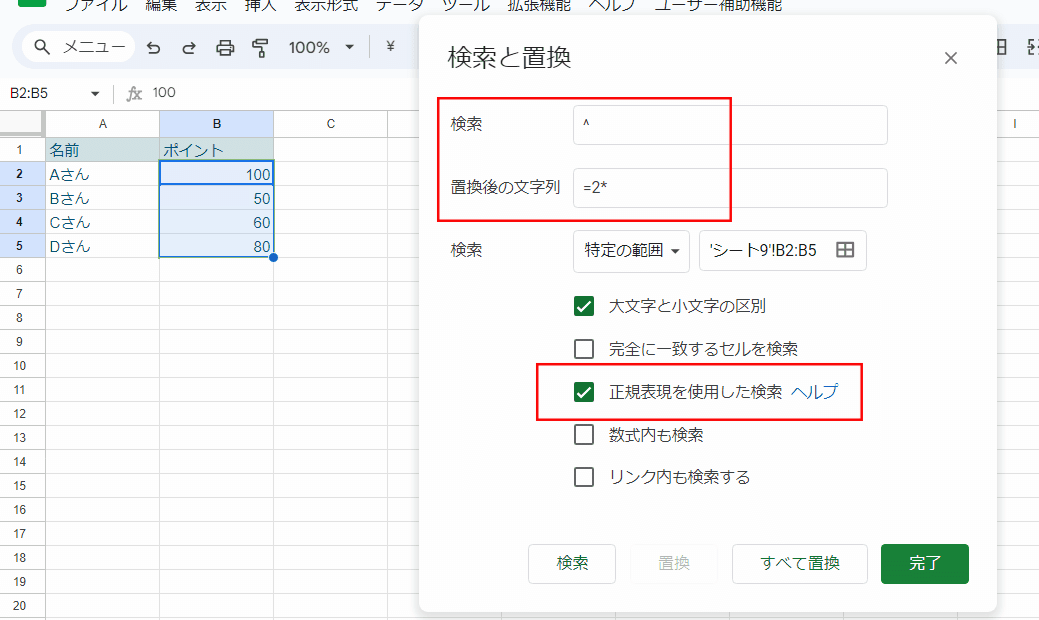Image resolution: width=1039 pixels, height=620 pixels.
Task: Enable 完全に一致するセルを検索 checkbox
Action: point(584,348)
